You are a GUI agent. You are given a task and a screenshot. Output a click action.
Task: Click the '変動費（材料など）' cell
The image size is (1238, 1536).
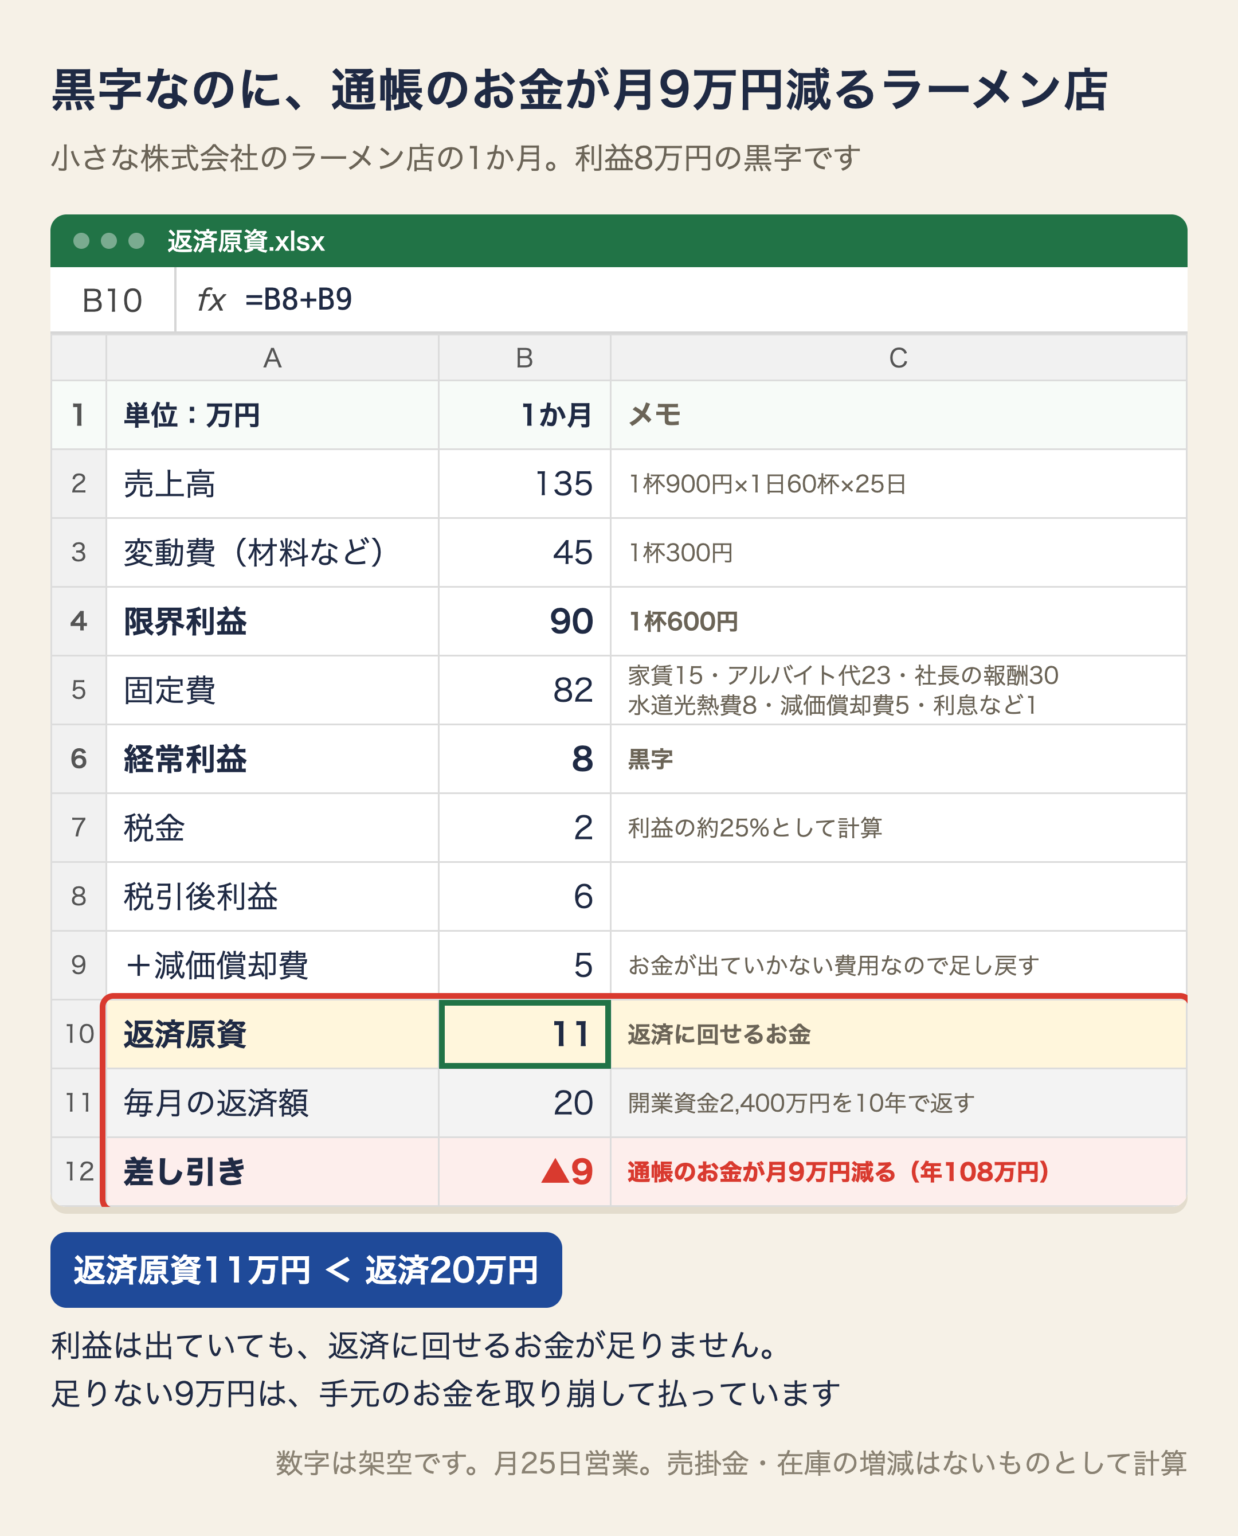pyautogui.click(x=272, y=552)
